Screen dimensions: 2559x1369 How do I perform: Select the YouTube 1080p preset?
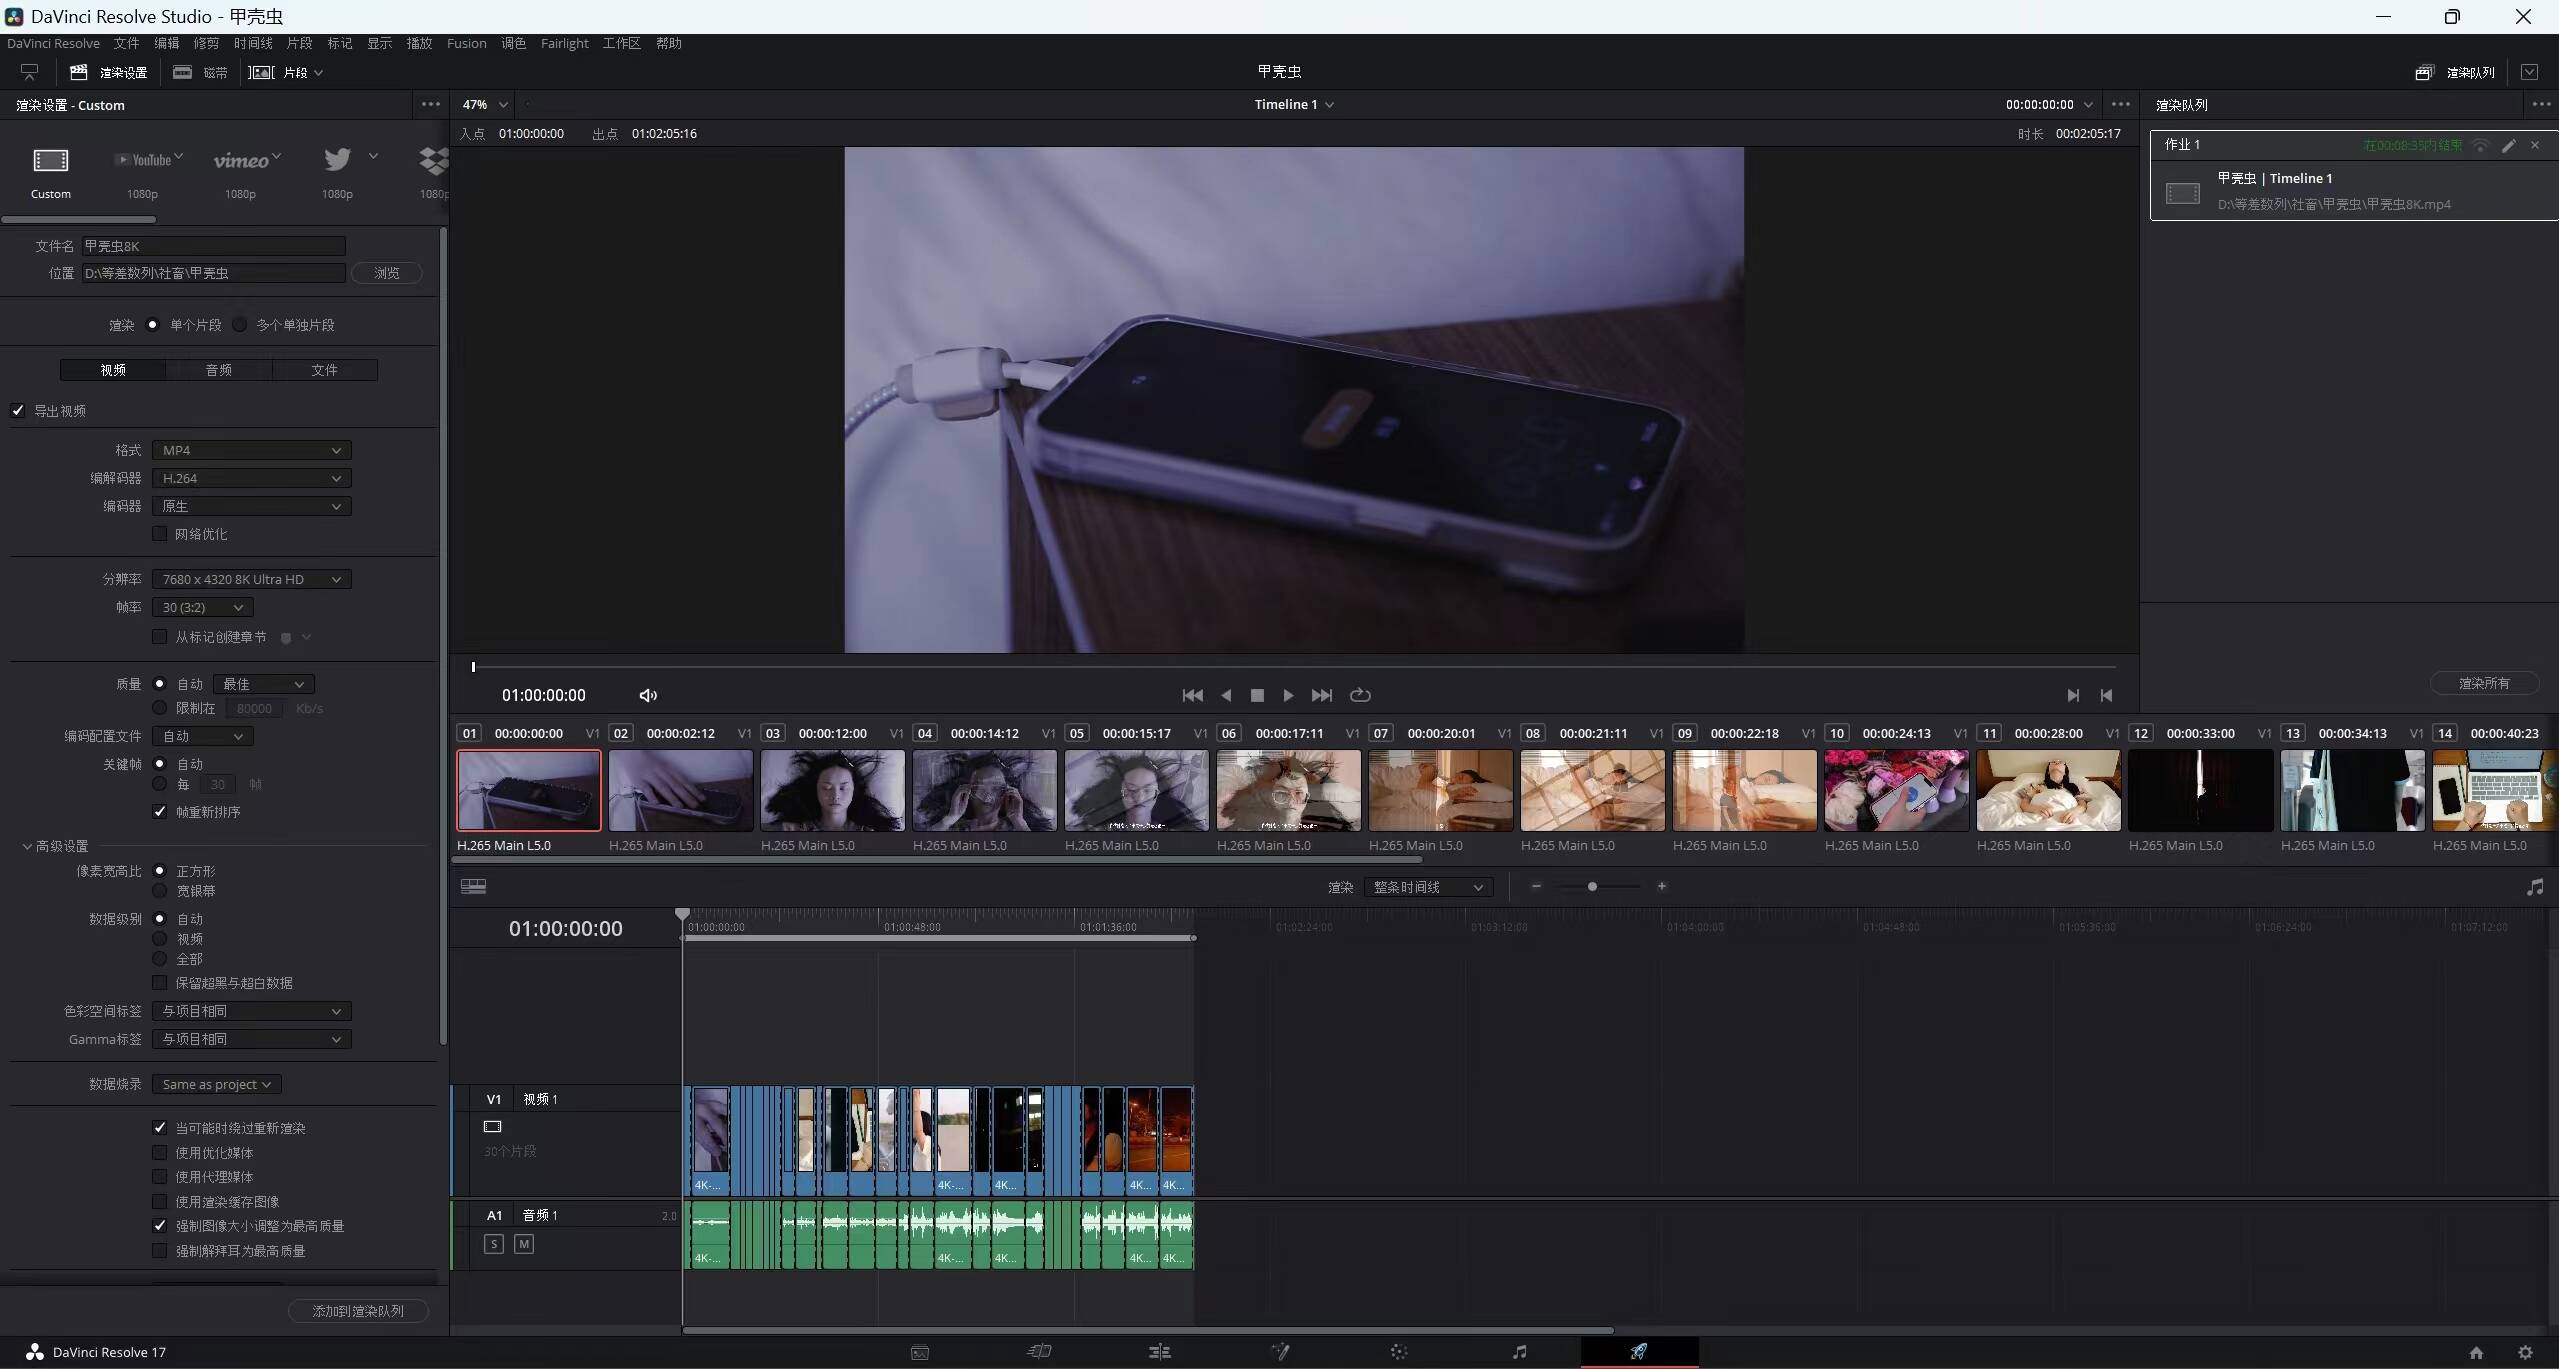click(x=148, y=160)
